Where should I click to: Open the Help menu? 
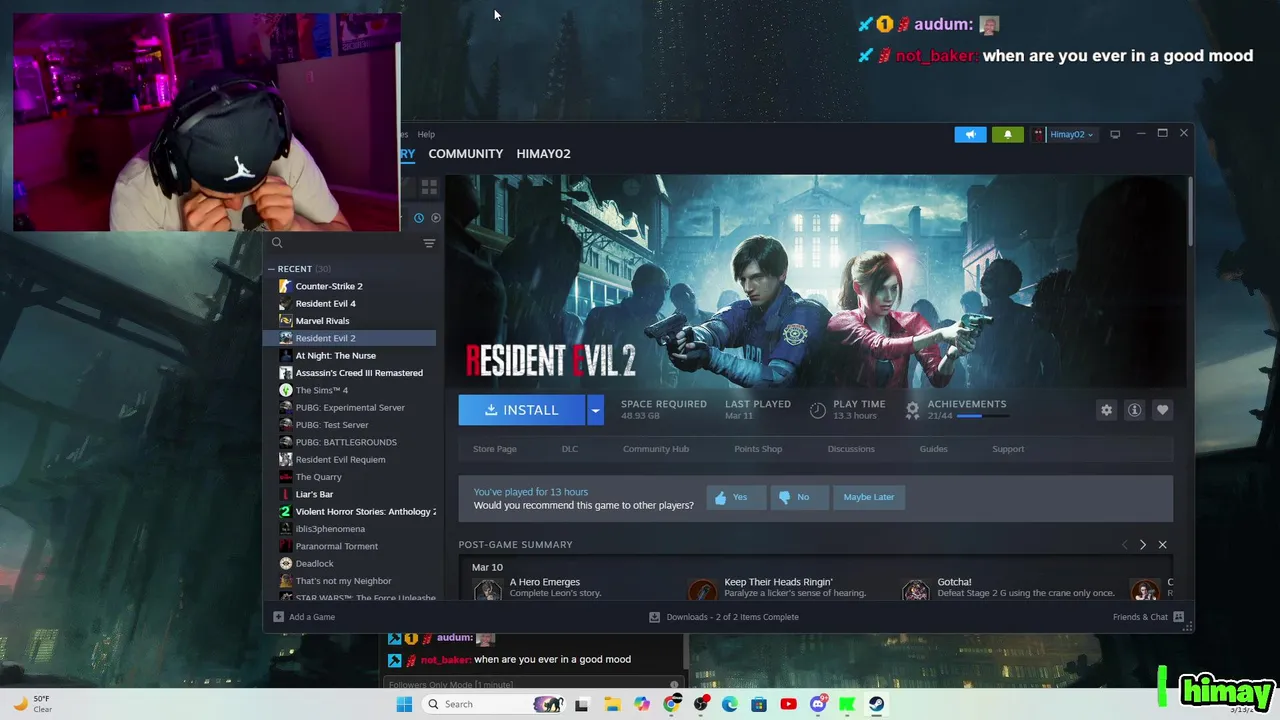426,134
